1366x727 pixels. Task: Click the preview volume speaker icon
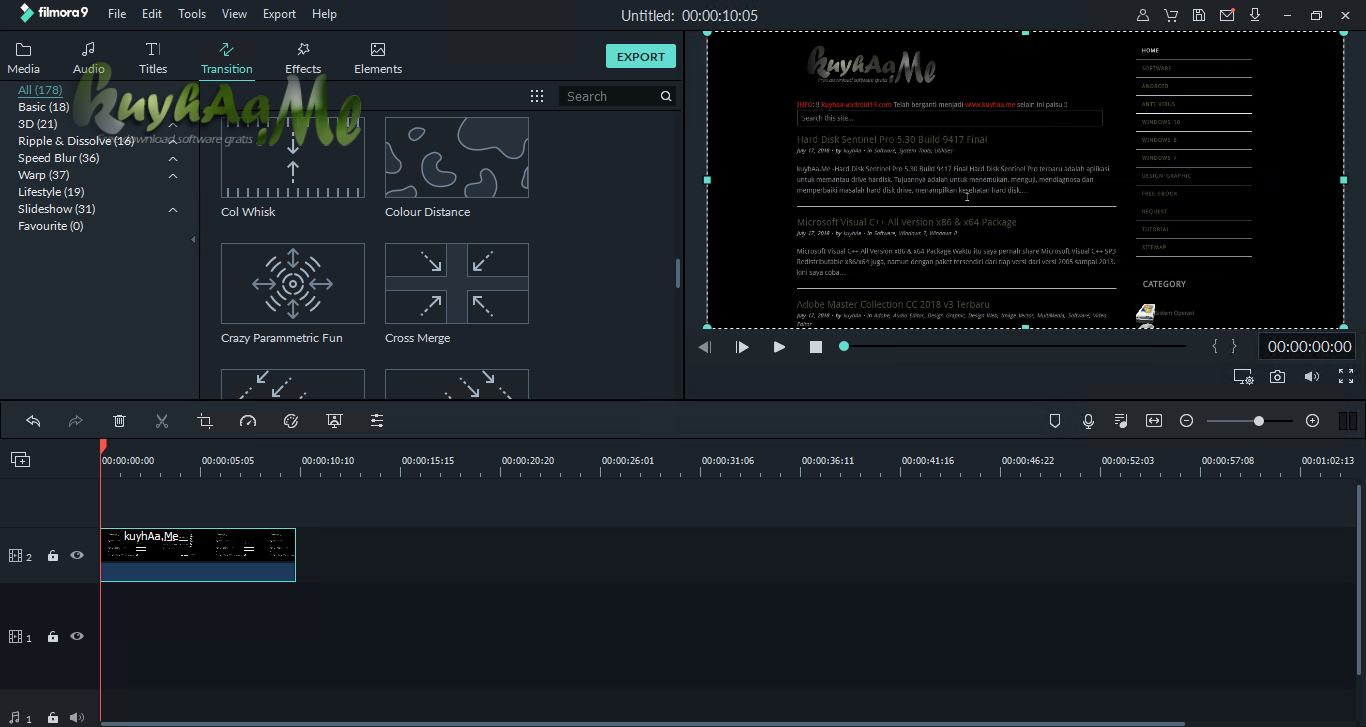coord(1312,376)
